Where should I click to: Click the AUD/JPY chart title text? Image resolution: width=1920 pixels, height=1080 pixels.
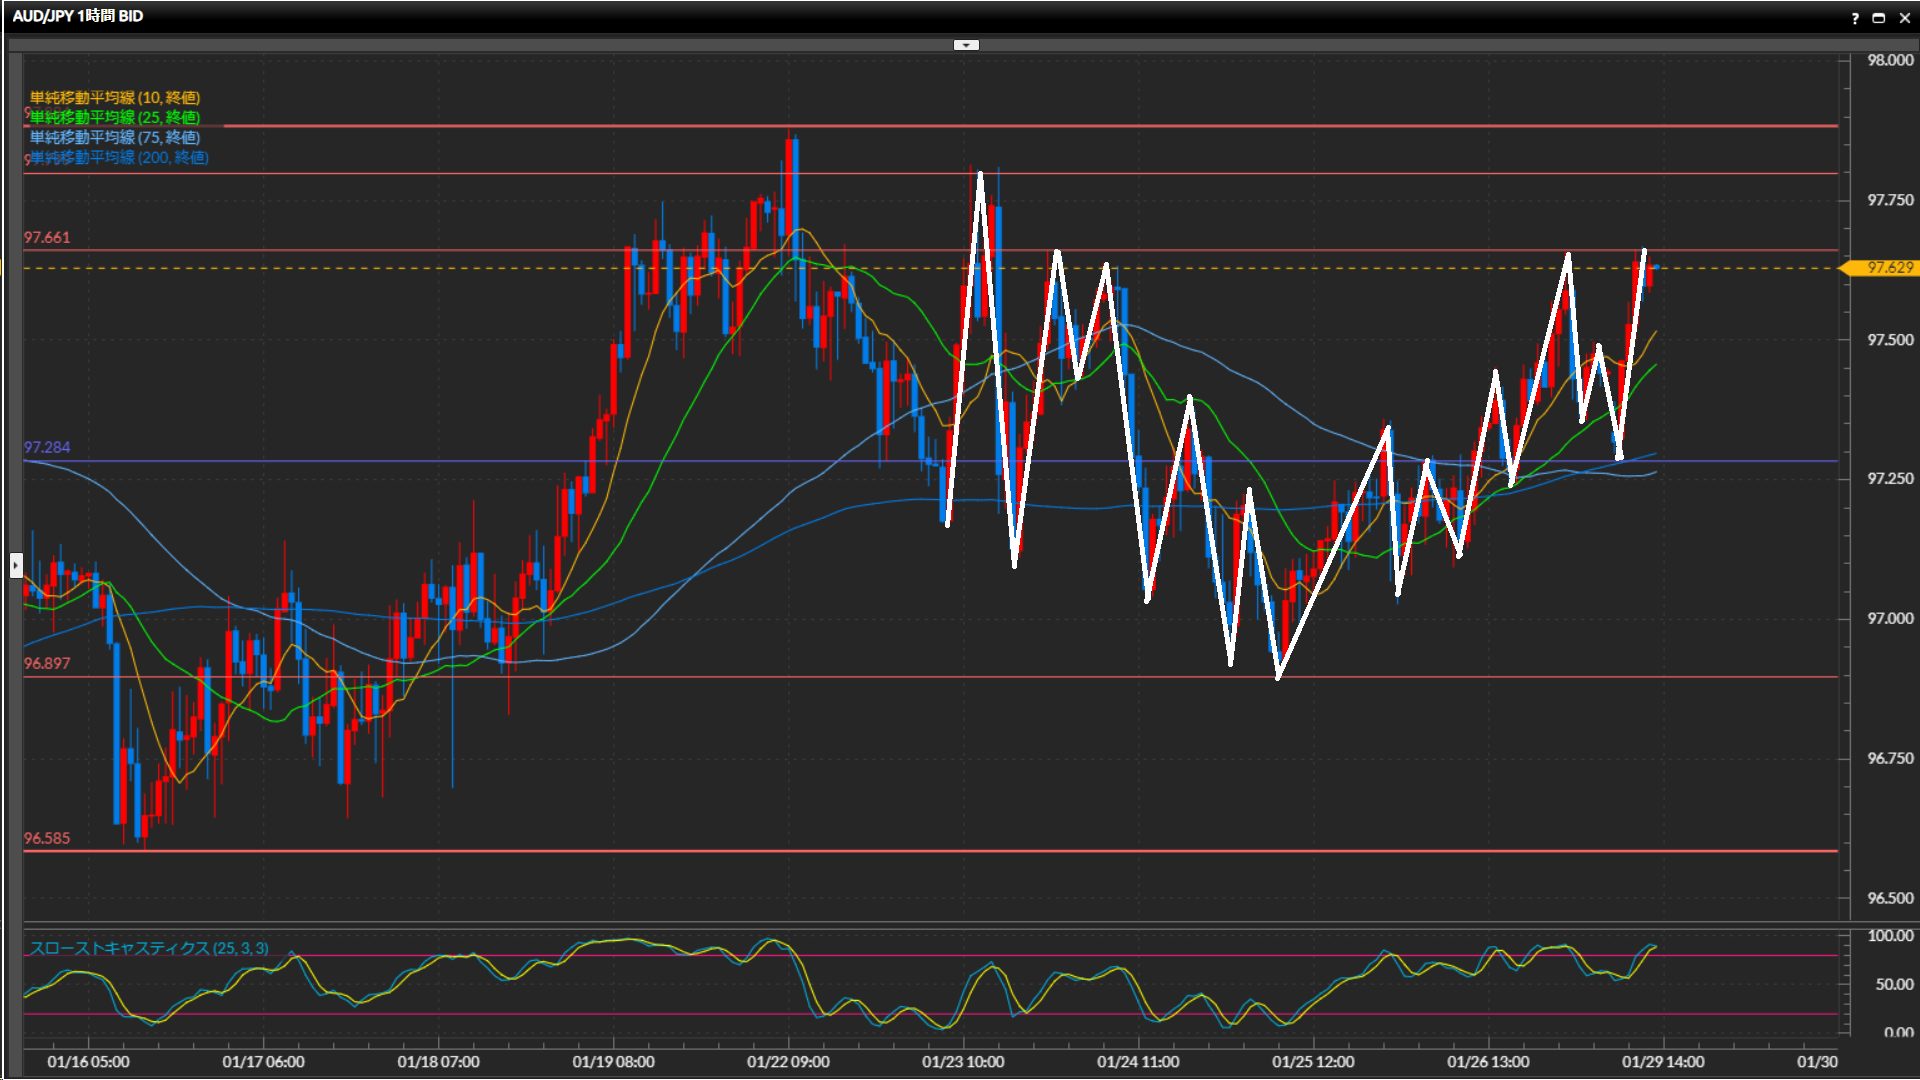coord(78,17)
